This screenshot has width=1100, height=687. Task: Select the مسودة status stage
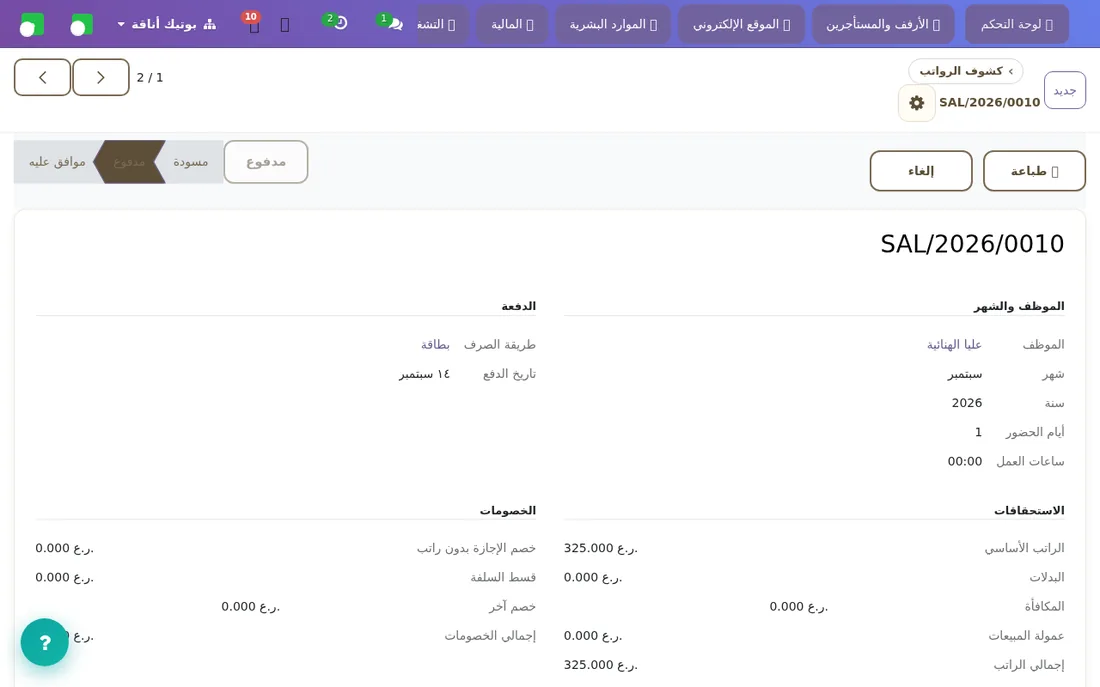tap(191, 162)
